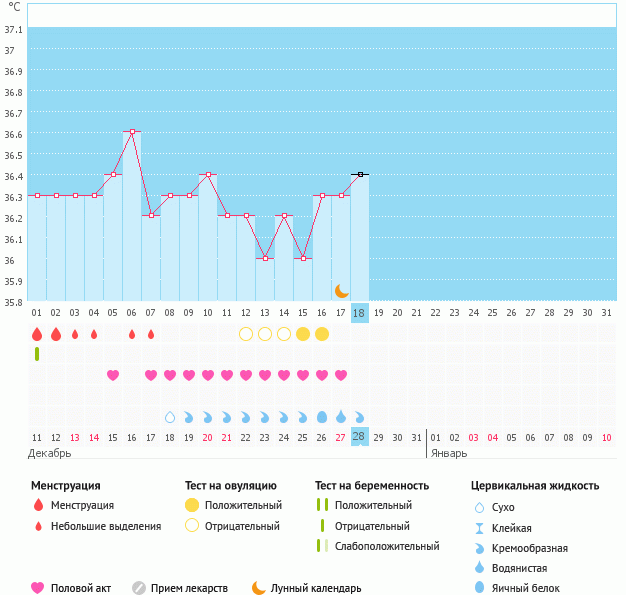The width and height of the screenshot is (626, 595).
Task: Click the 'Прием лекарств' legend label
Action: (x=189, y=588)
